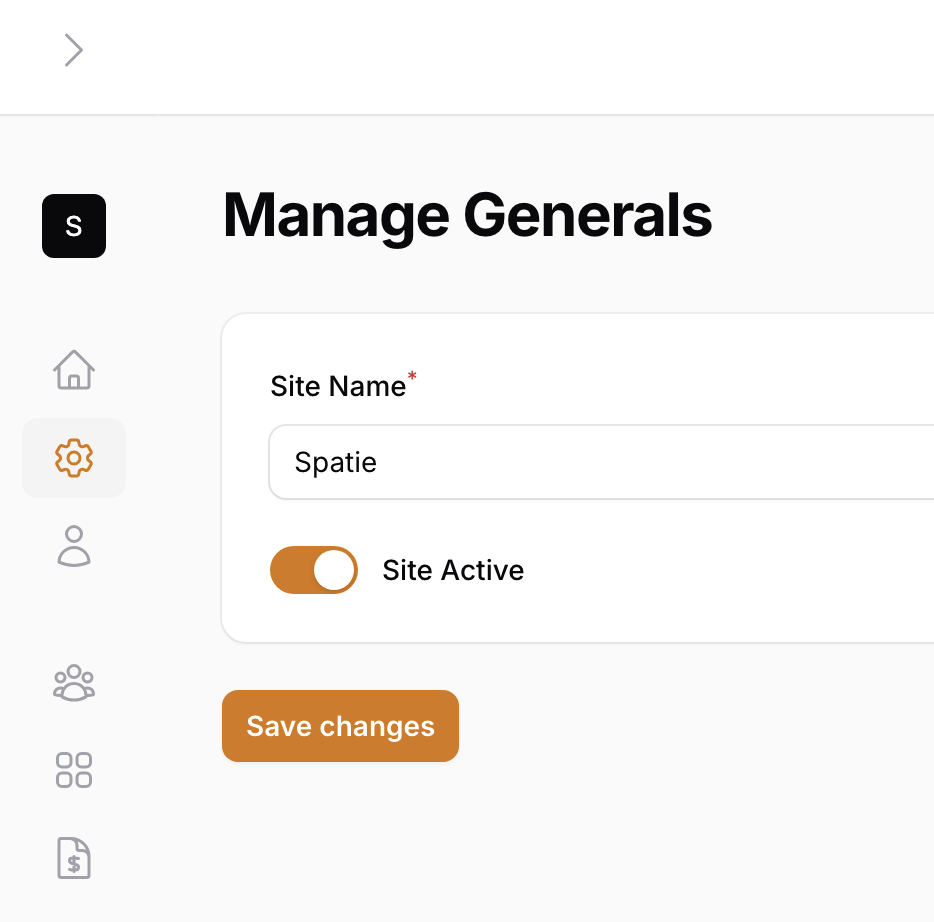Disable the Site Active toggle switch
934x922 pixels.
pos(314,570)
